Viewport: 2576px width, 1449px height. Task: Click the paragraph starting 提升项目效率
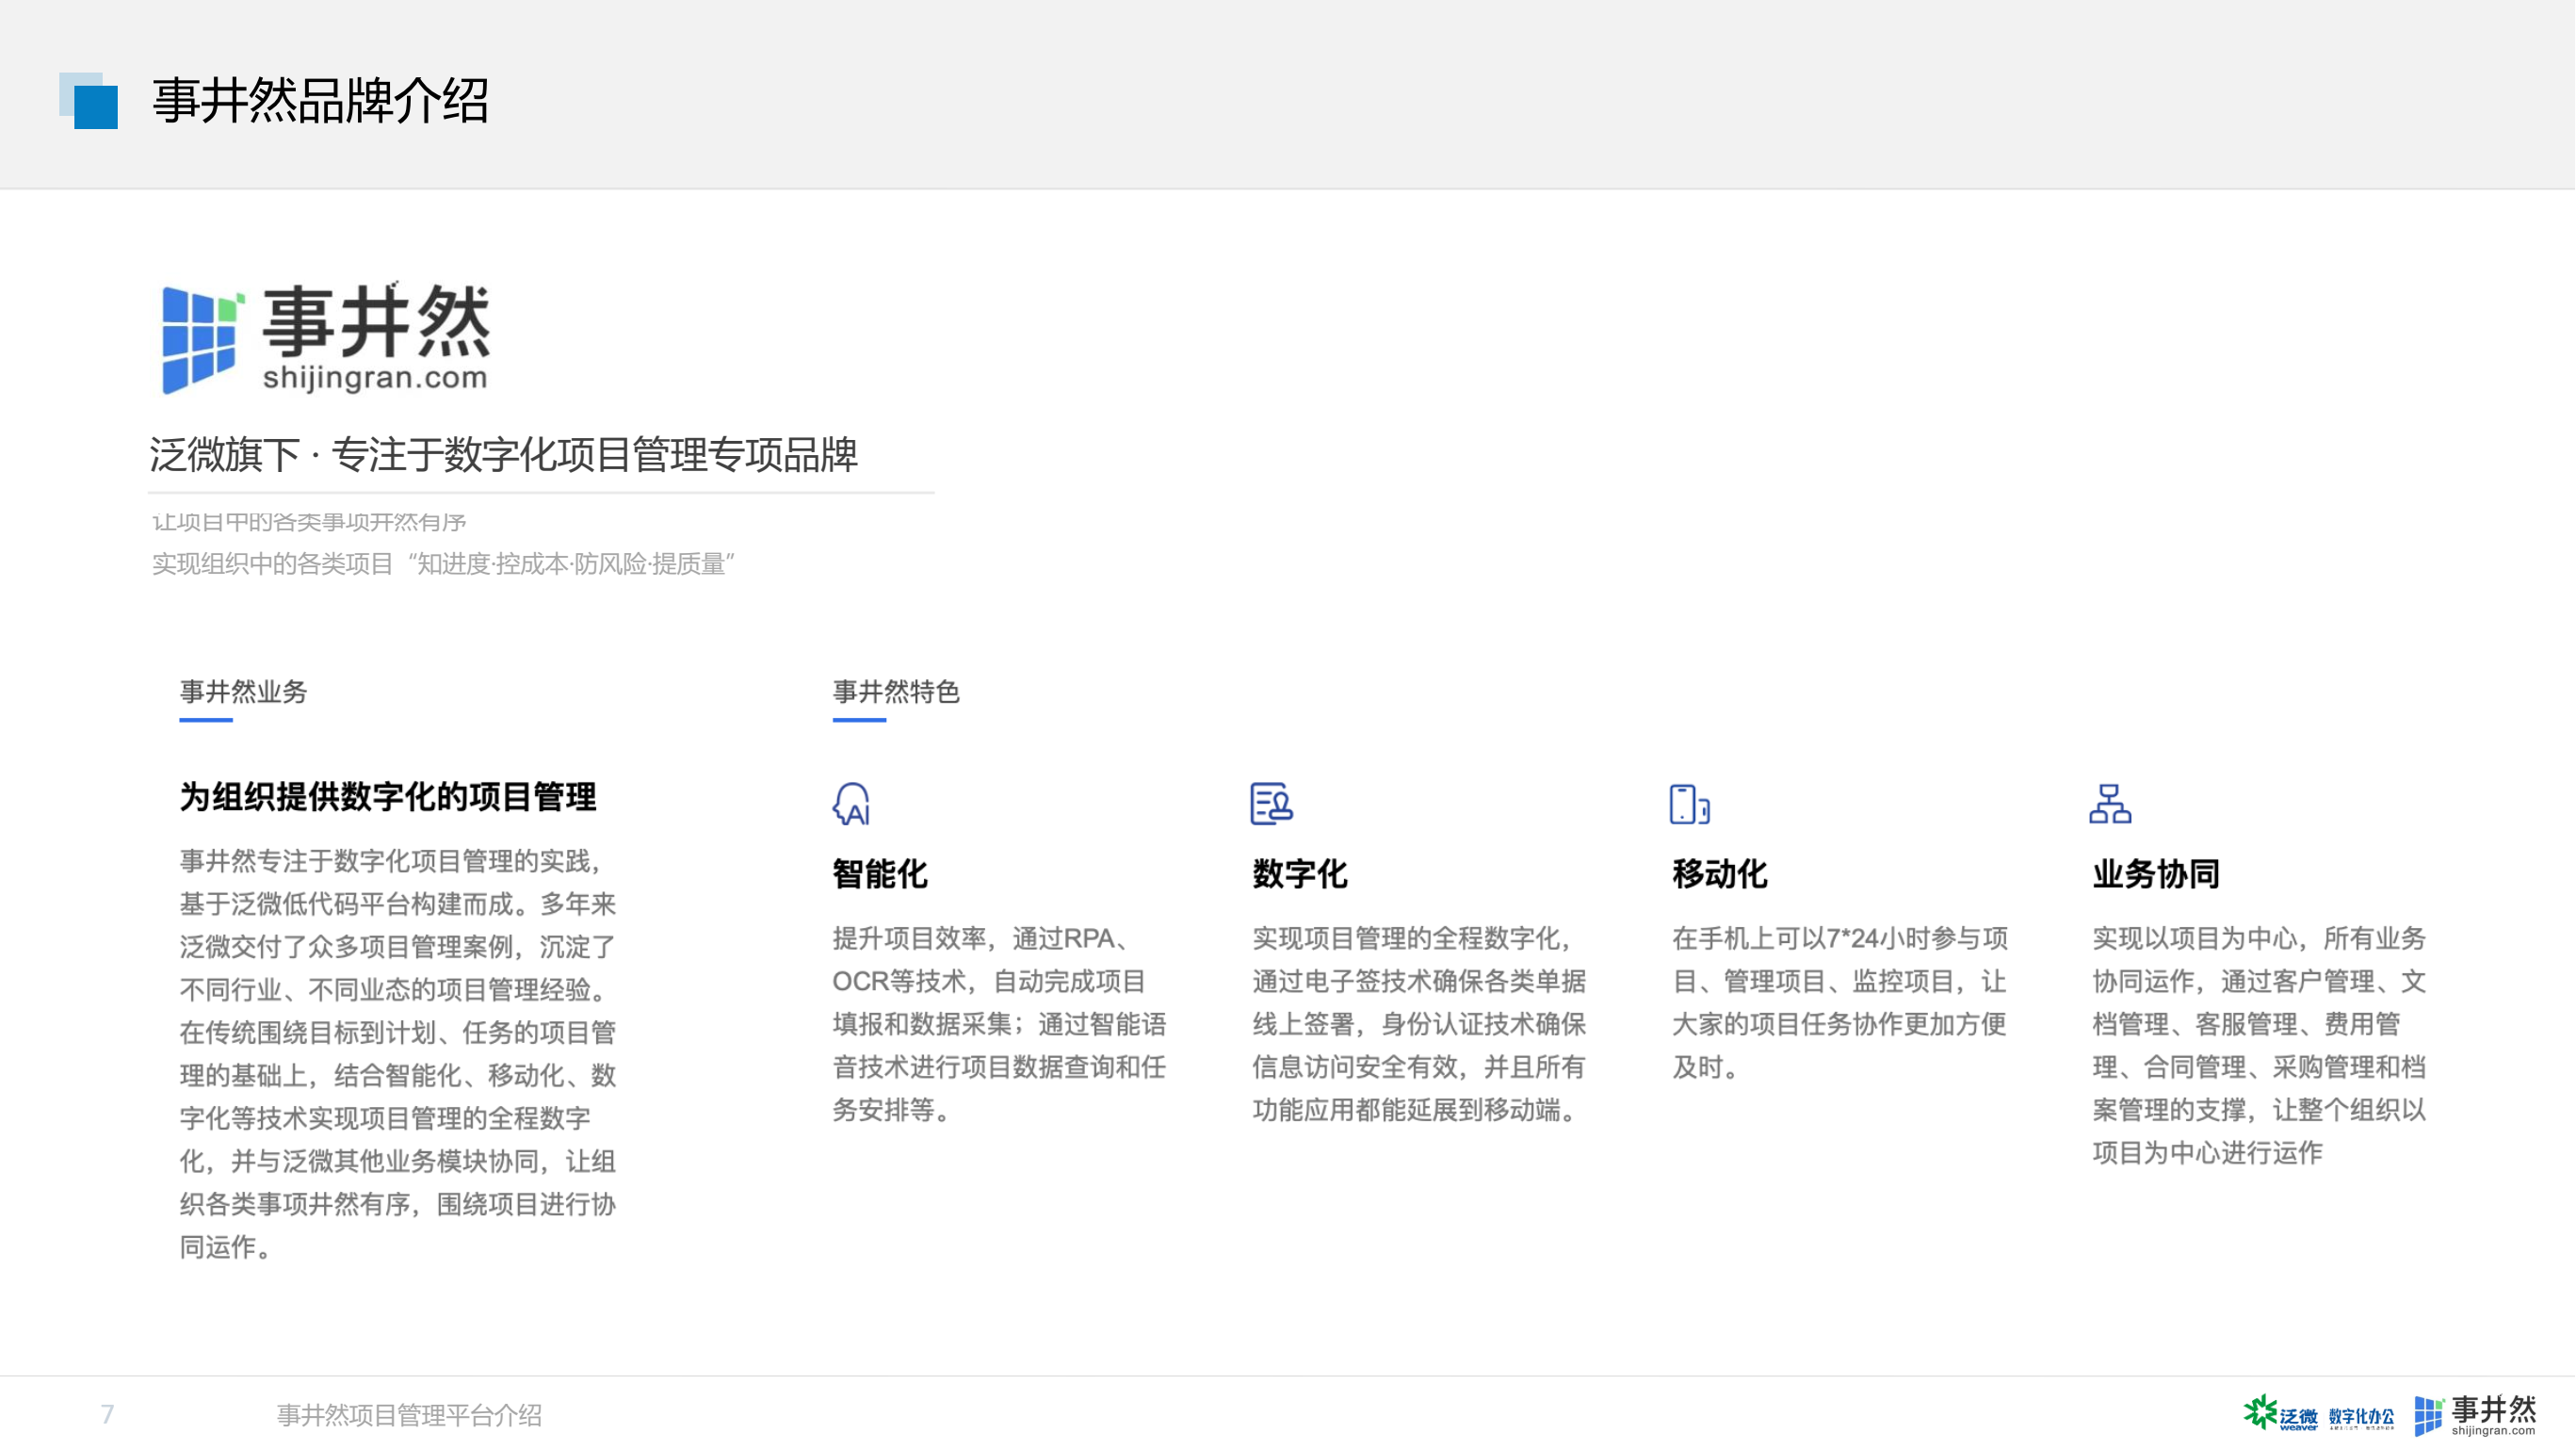pyautogui.click(x=999, y=1024)
